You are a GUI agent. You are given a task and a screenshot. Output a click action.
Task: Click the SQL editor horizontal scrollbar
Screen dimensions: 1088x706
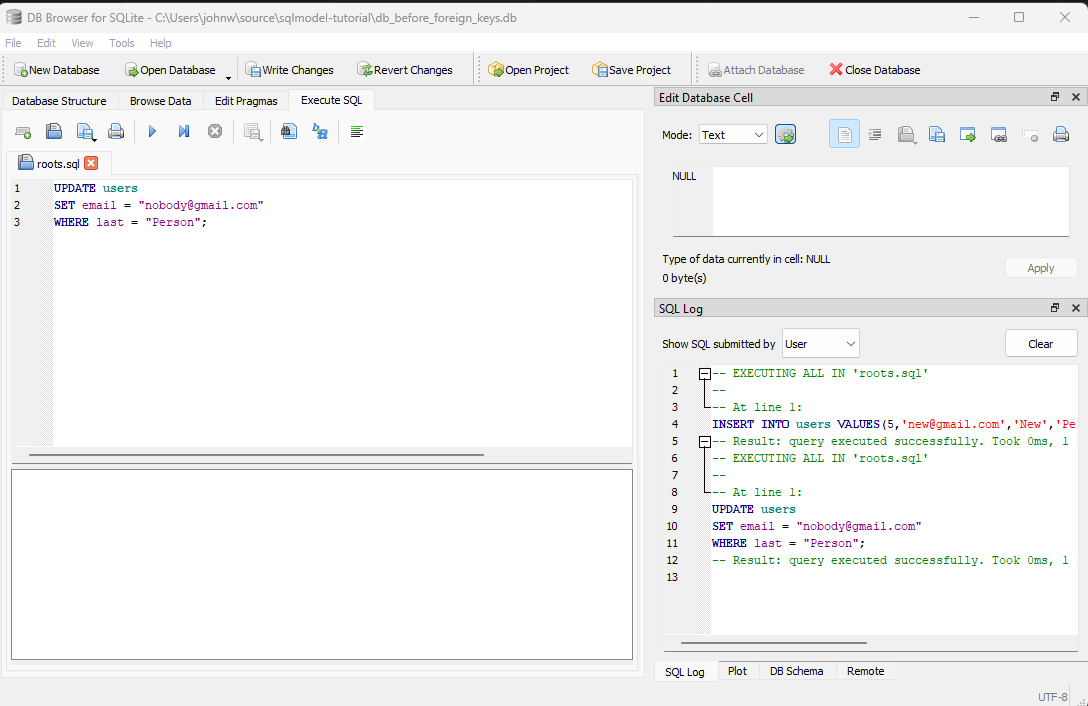point(256,455)
